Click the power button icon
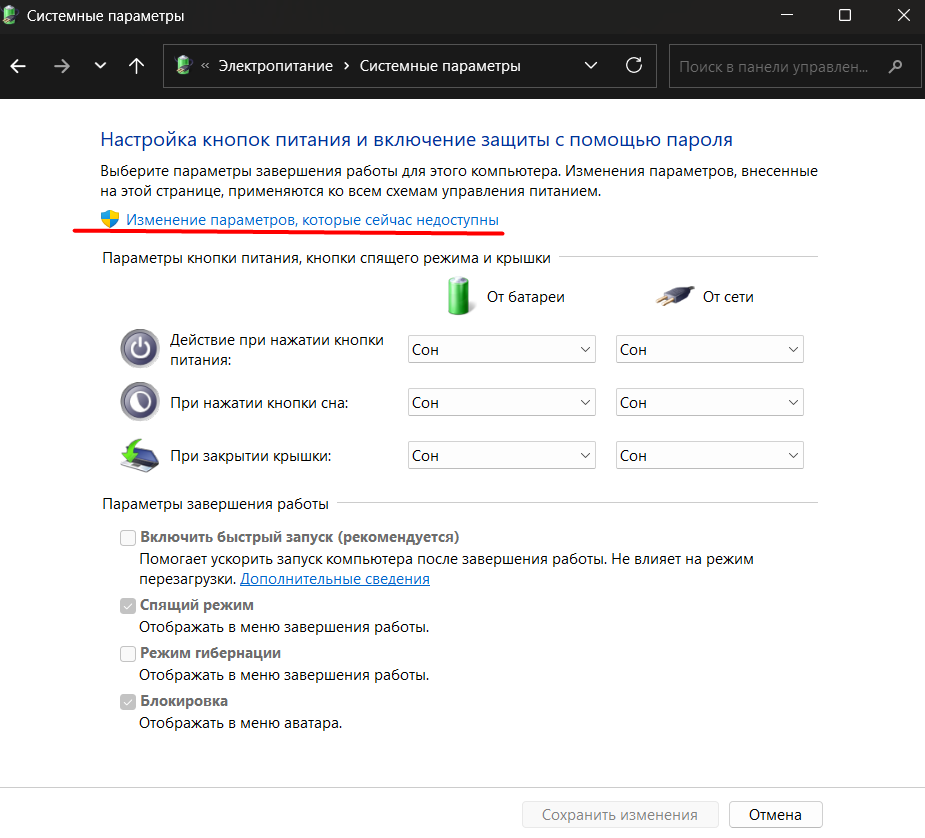This screenshot has width=925, height=838. tap(140, 349)
